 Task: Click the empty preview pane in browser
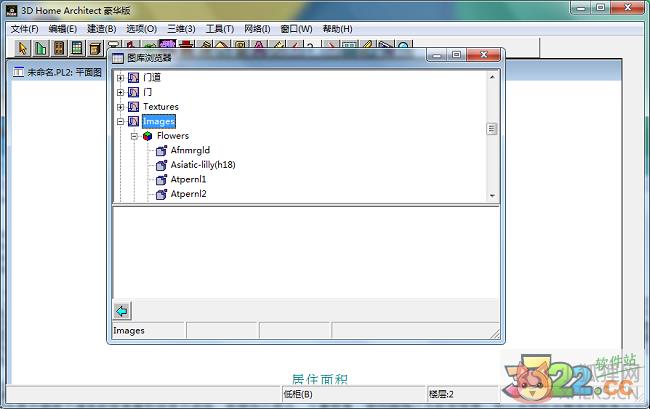point(306,252)
